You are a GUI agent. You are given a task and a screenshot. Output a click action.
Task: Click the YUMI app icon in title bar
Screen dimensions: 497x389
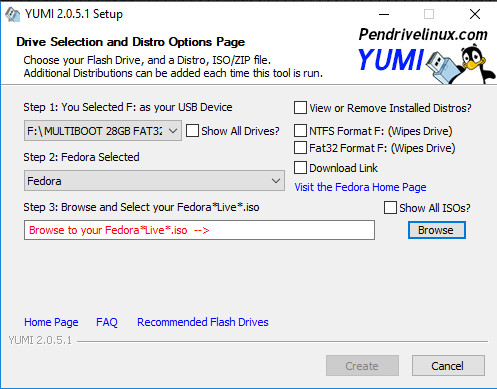(x=13, y=15)
